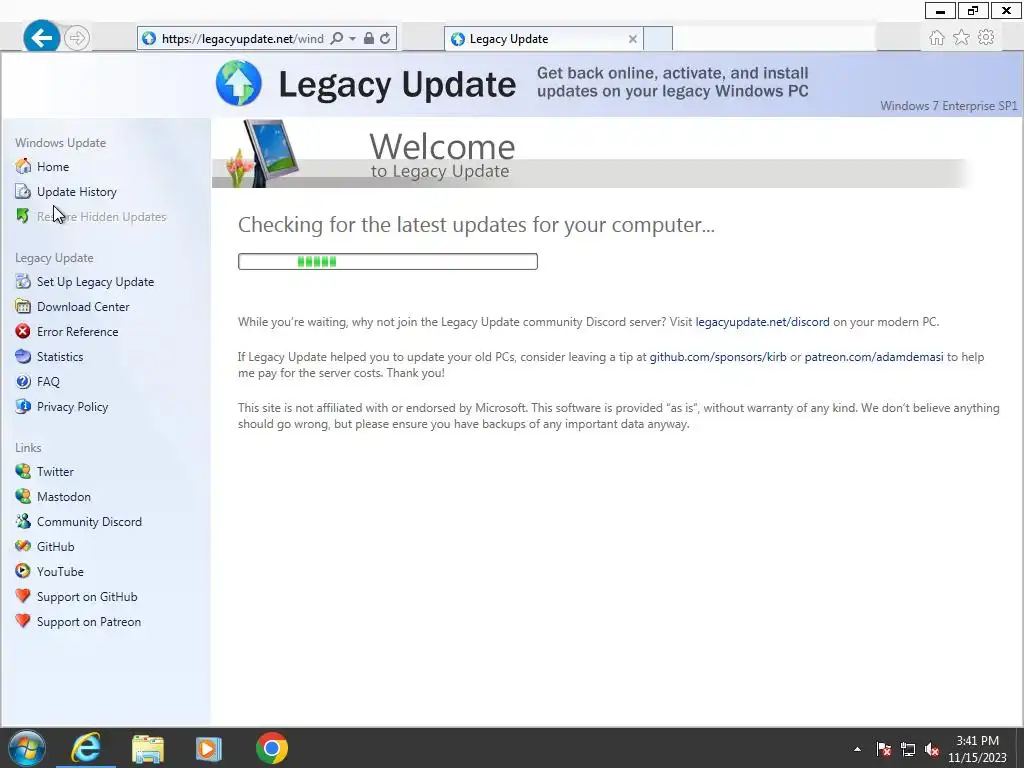Show hidden tray icons arrow
Viewport: 1024px width, 768px height.
pos(857,749)
